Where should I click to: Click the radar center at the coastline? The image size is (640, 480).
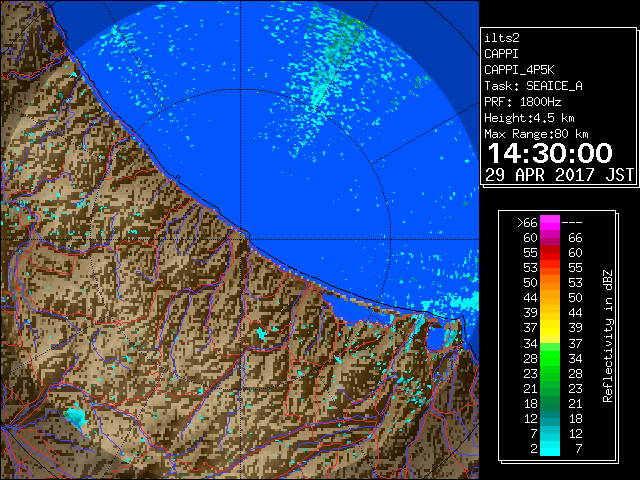[241, 239]
